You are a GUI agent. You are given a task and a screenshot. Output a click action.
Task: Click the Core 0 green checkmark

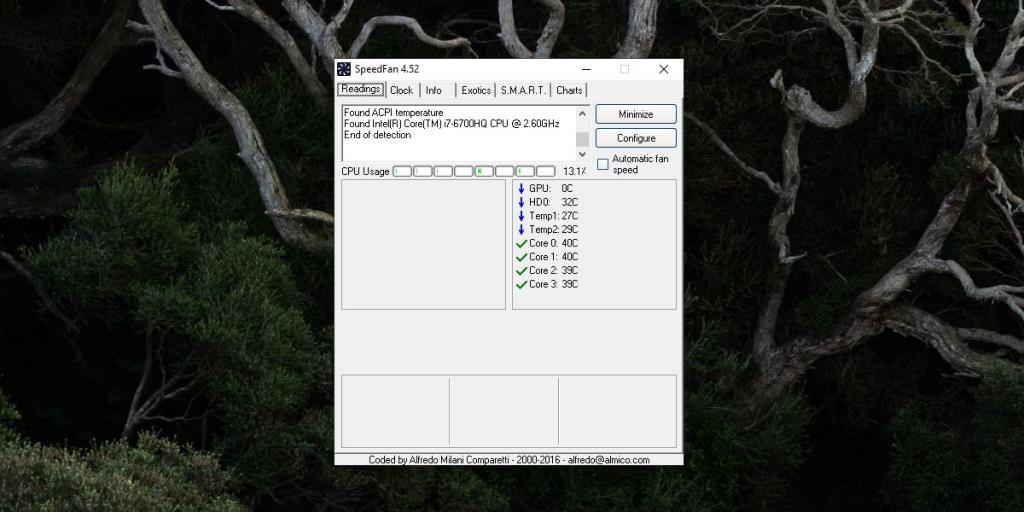521,243
